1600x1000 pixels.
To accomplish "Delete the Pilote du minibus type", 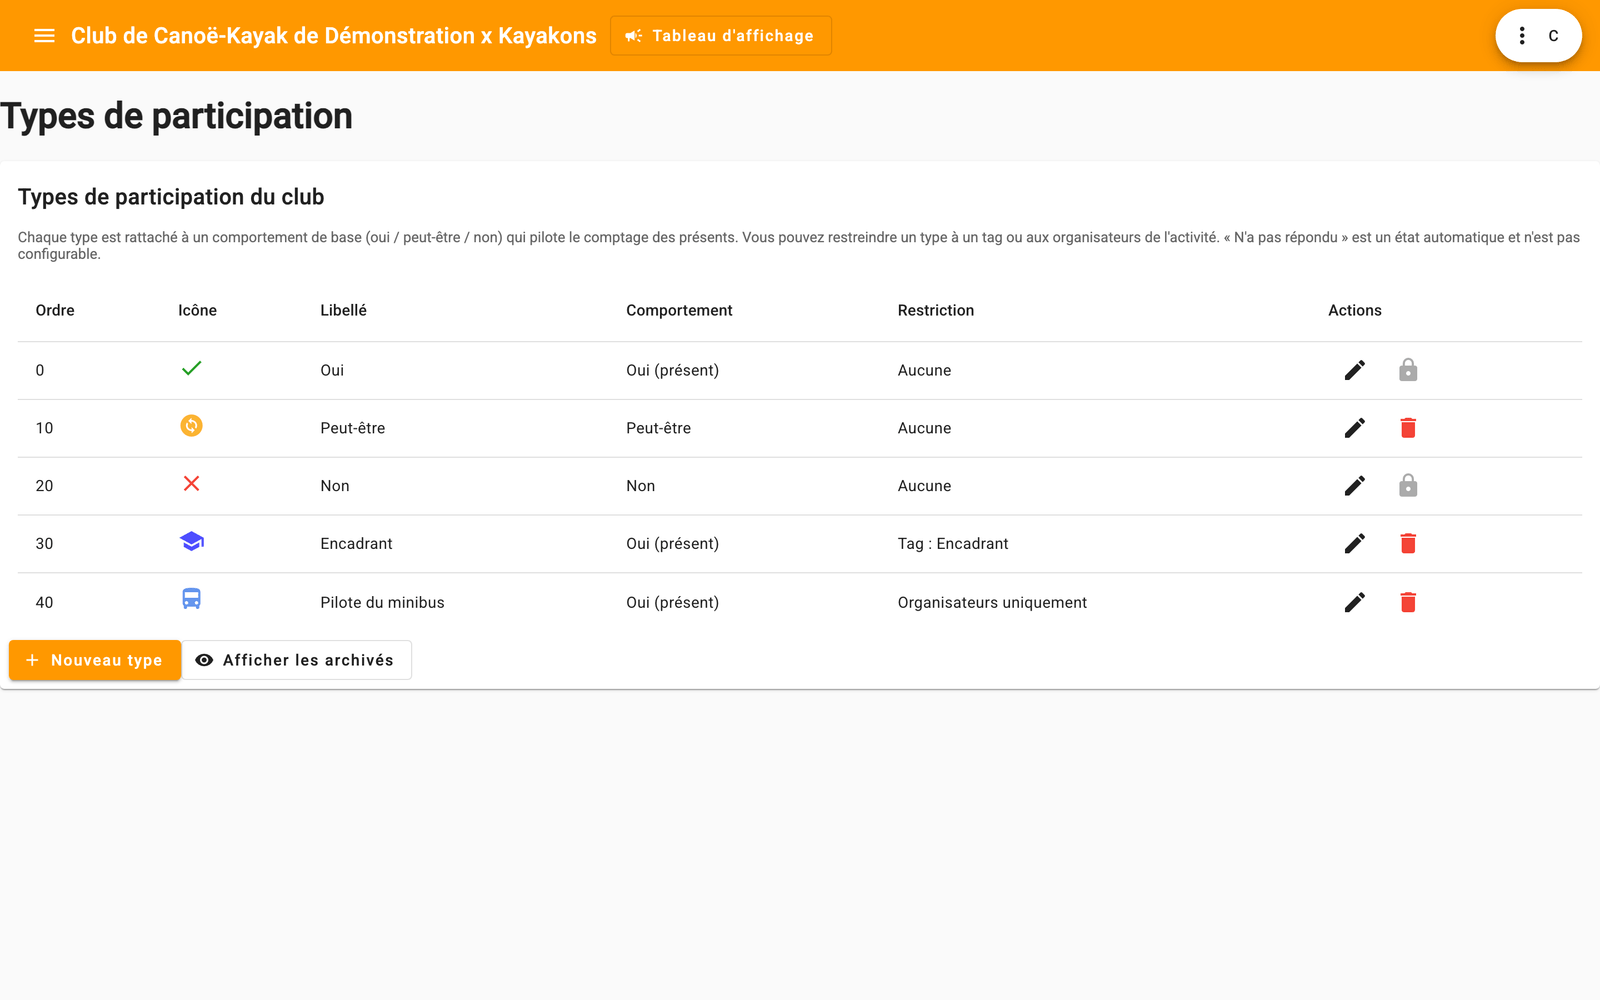I will [x=1408, y=602].
